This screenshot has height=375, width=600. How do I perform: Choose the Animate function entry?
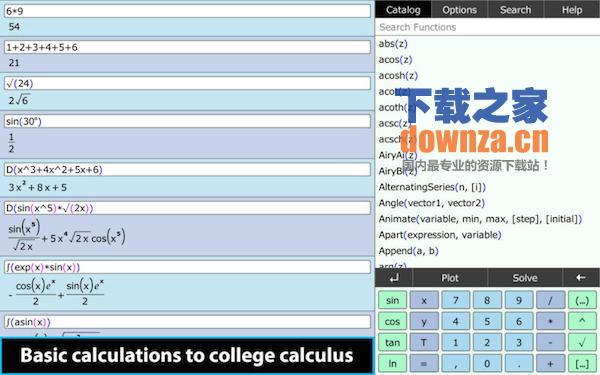480,219
